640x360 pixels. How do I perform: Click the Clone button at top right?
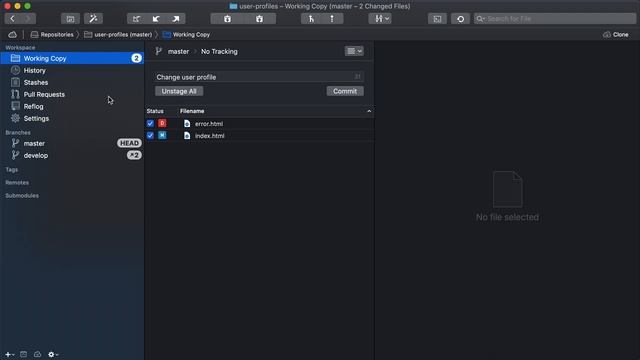click(x=616, y=35)
